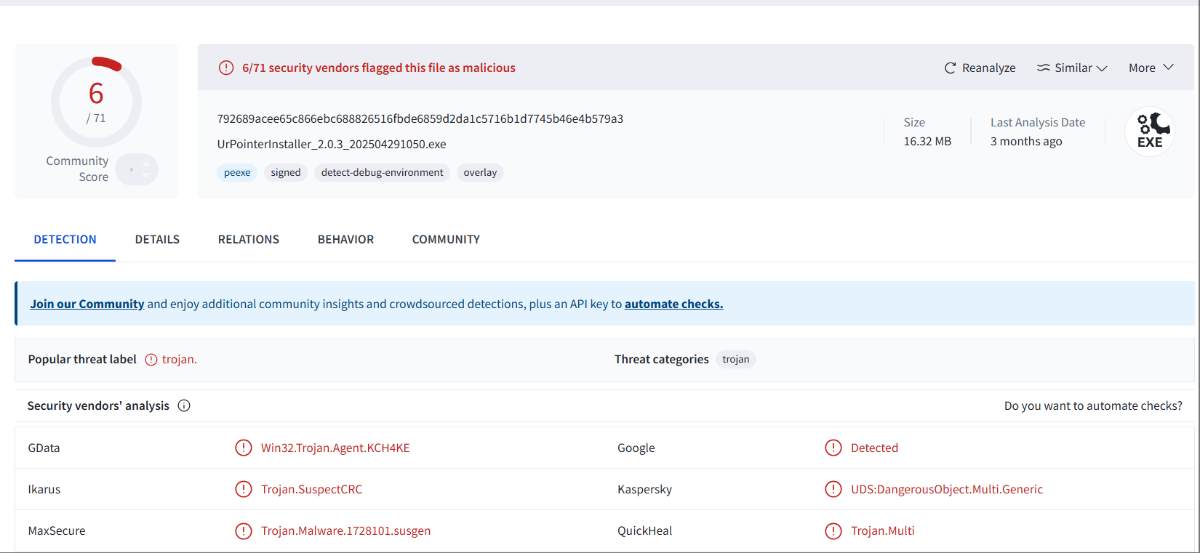Click the detection score circle gauge
Screen dimensions: 1200x553
[x=96, y=101]
